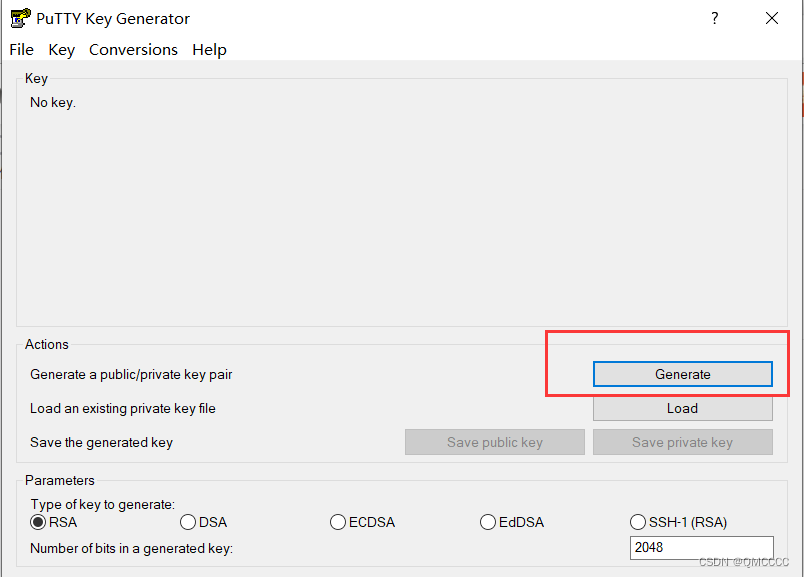Click 'Save the generated key' label
The width and height of the screenshot is (804, 577).
point(102,442)
